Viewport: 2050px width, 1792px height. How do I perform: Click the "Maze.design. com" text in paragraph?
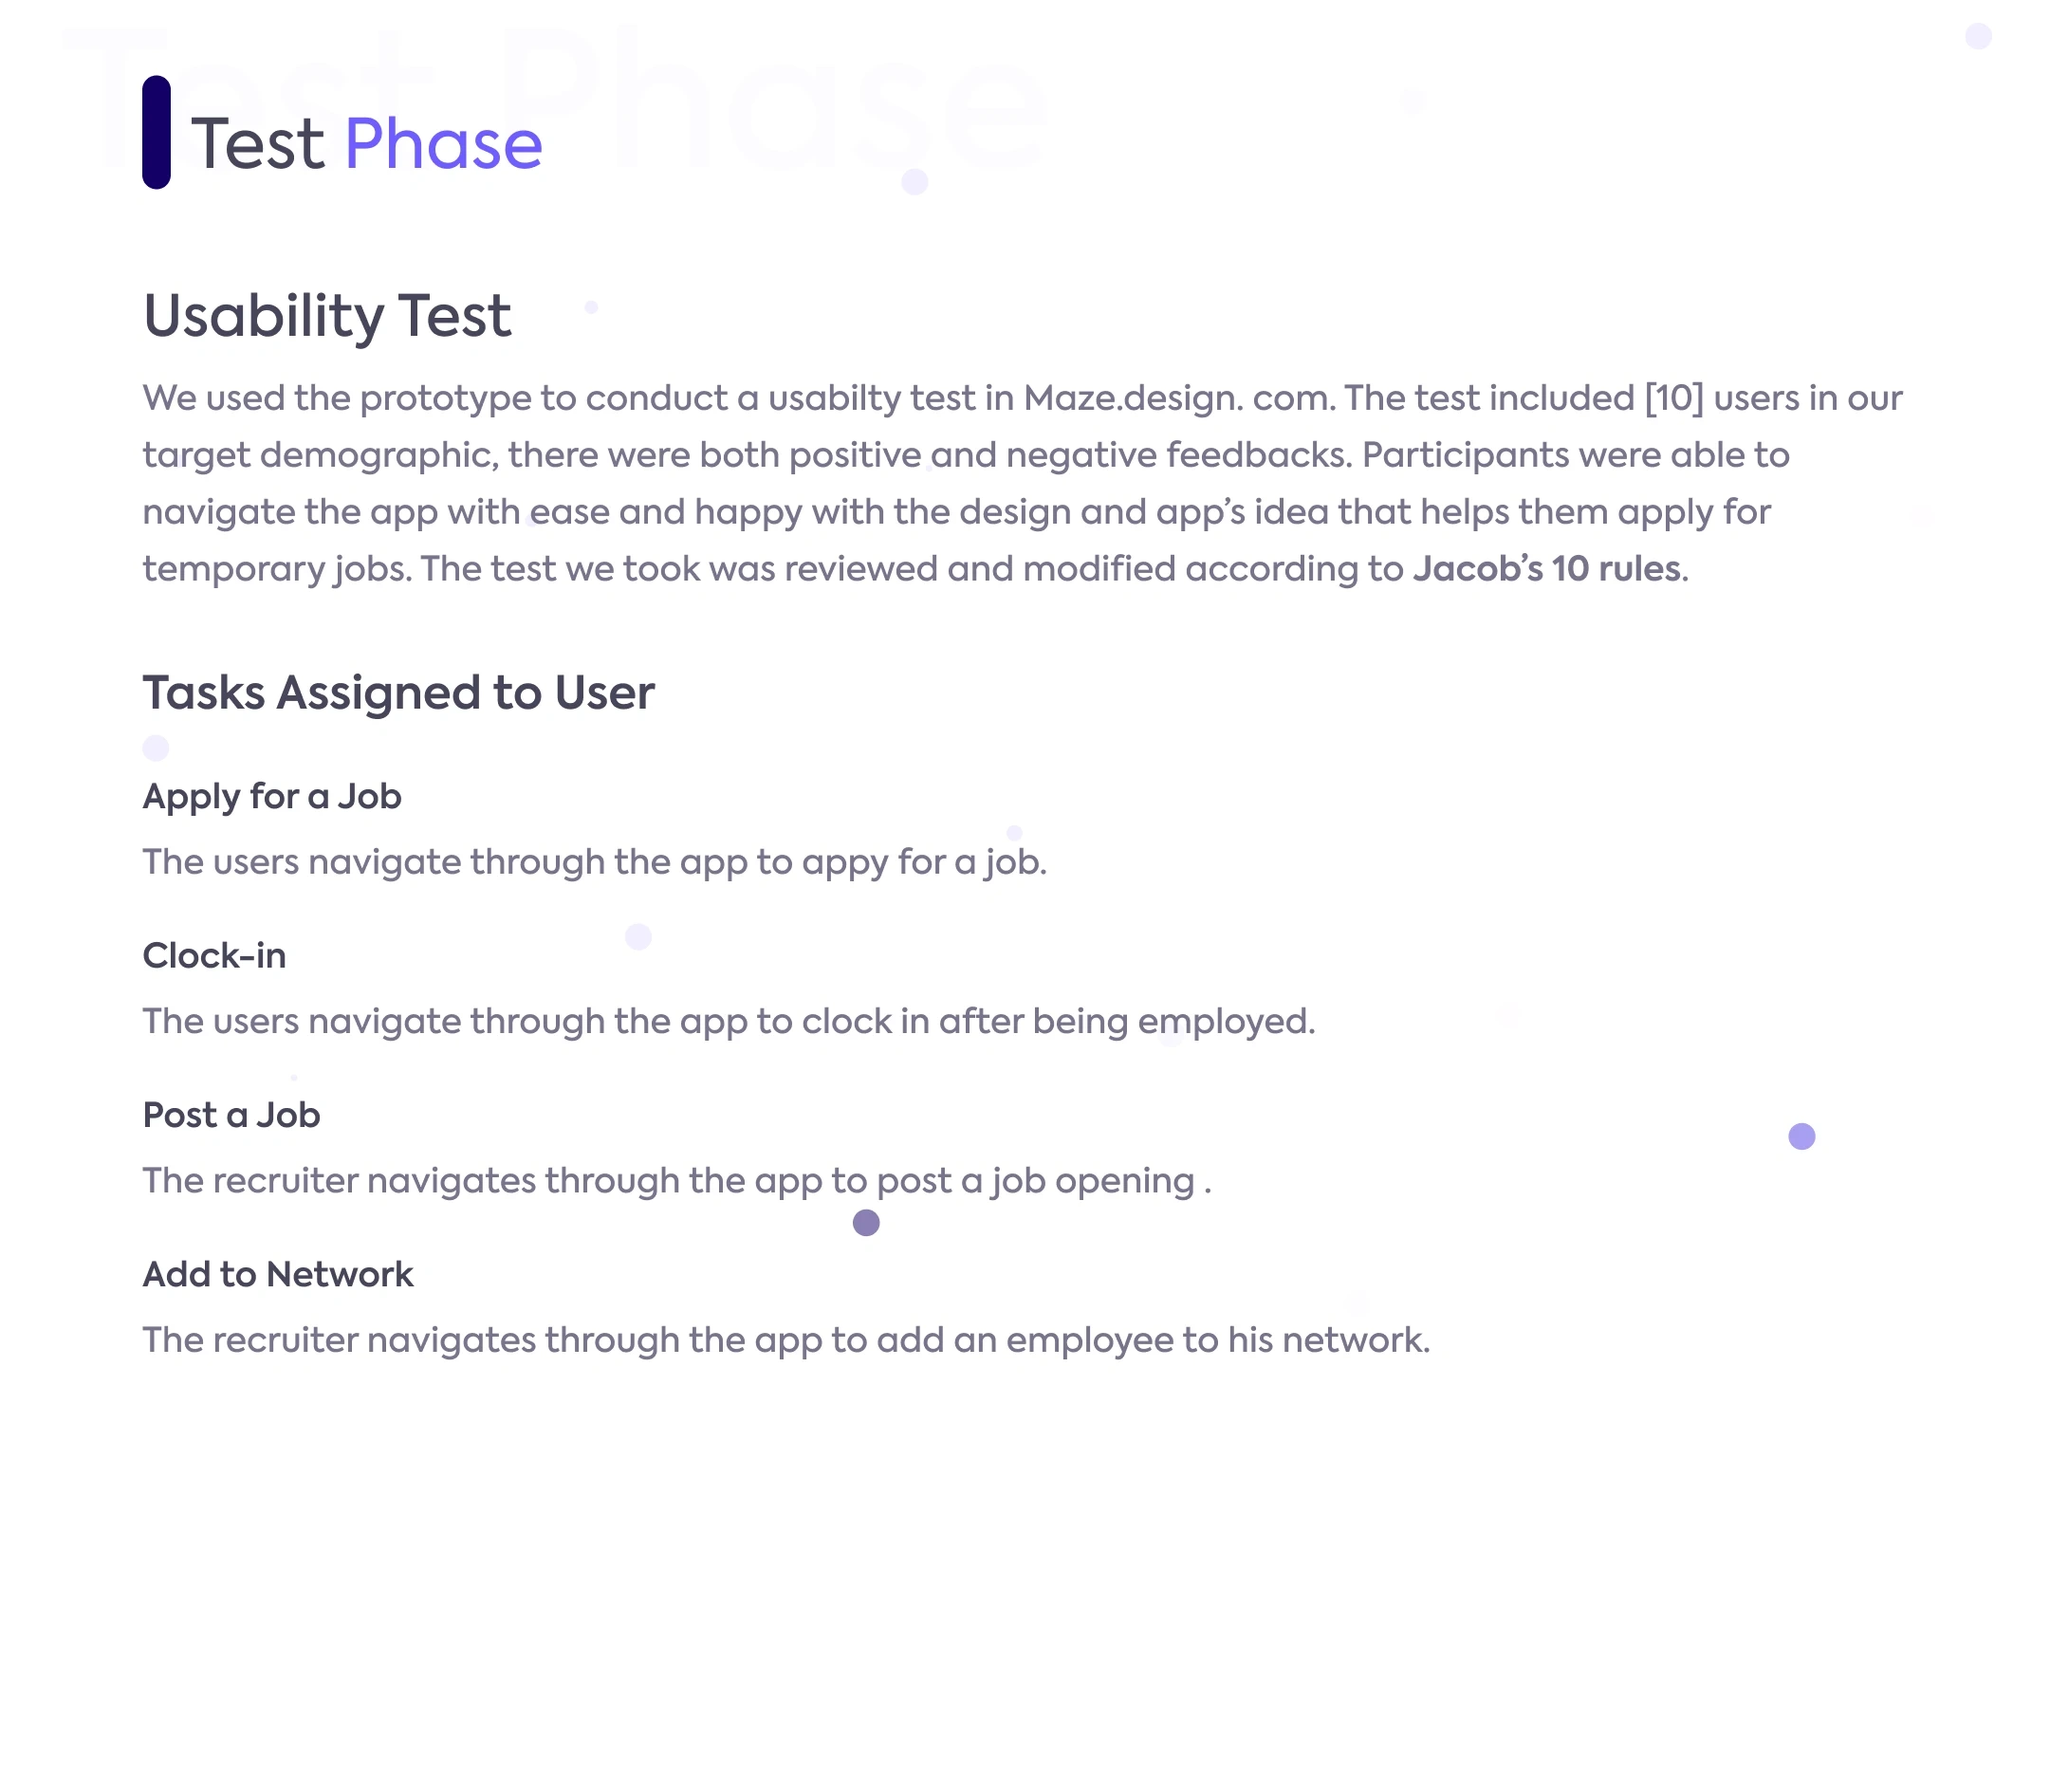[x=1179, y=398]
